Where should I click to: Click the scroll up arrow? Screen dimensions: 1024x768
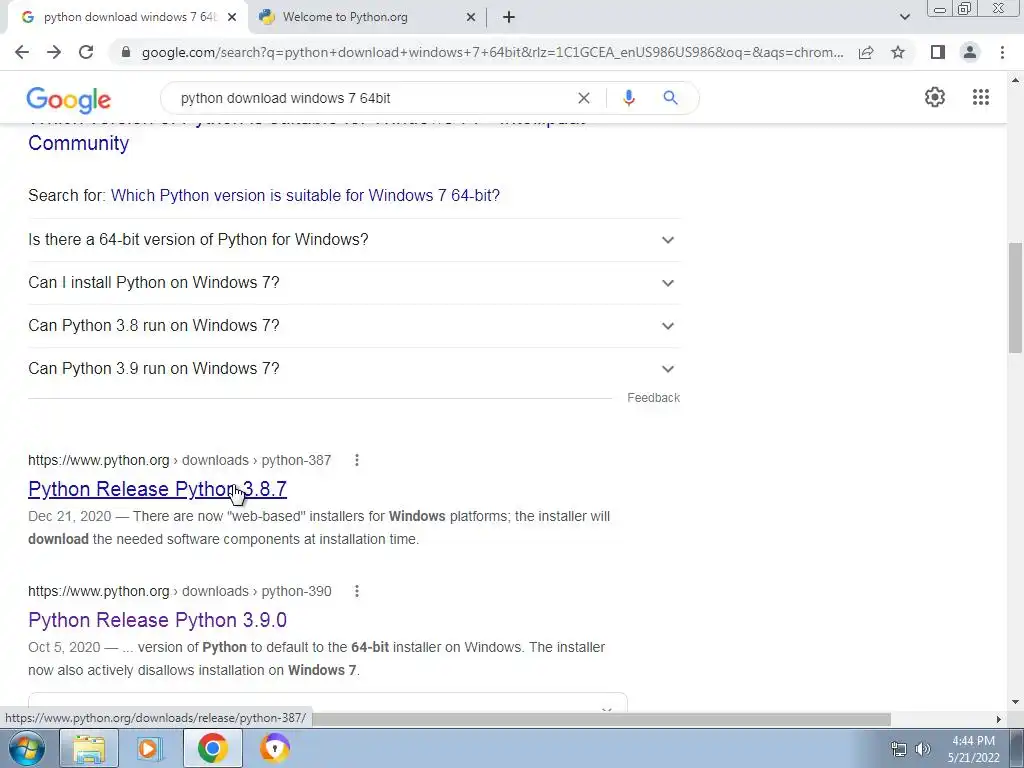1015,80
